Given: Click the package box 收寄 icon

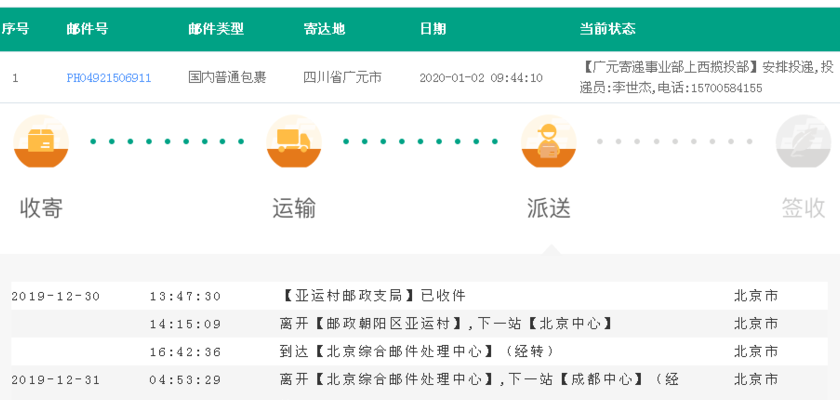Looking at the screenshot, I should [41, 141].
